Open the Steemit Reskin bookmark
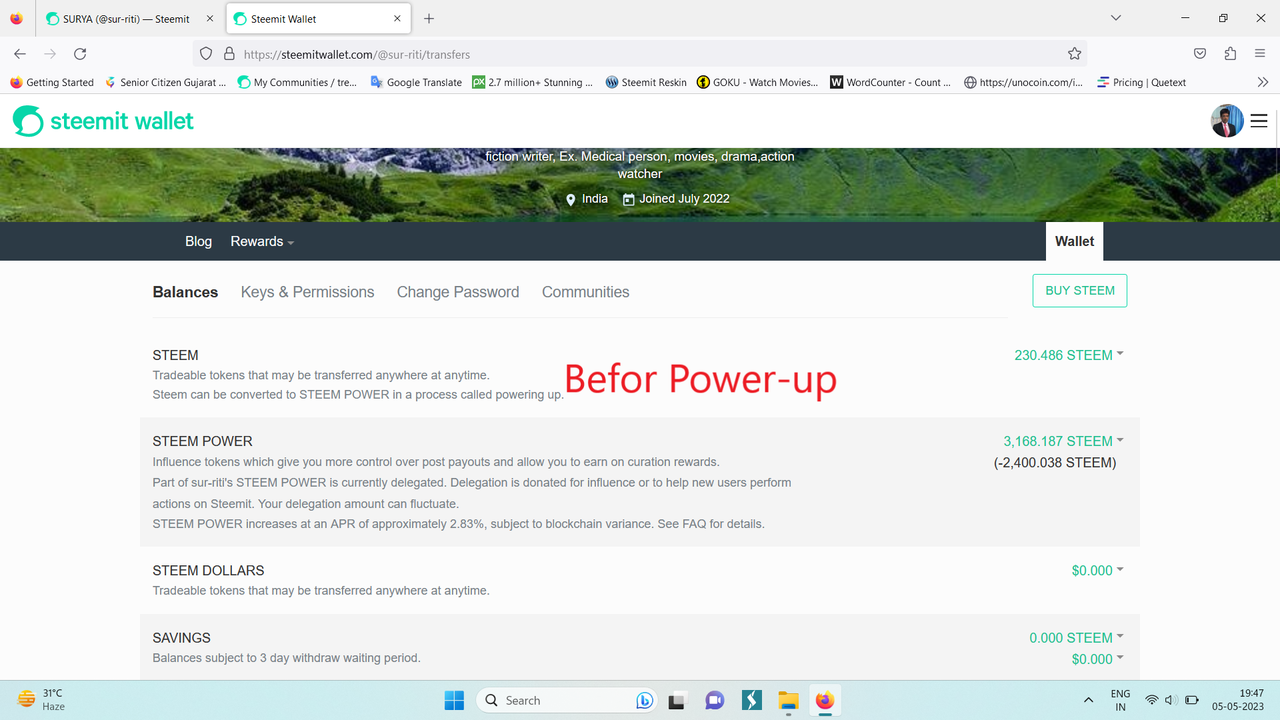 pyautogui.click(x=646, y=82)
